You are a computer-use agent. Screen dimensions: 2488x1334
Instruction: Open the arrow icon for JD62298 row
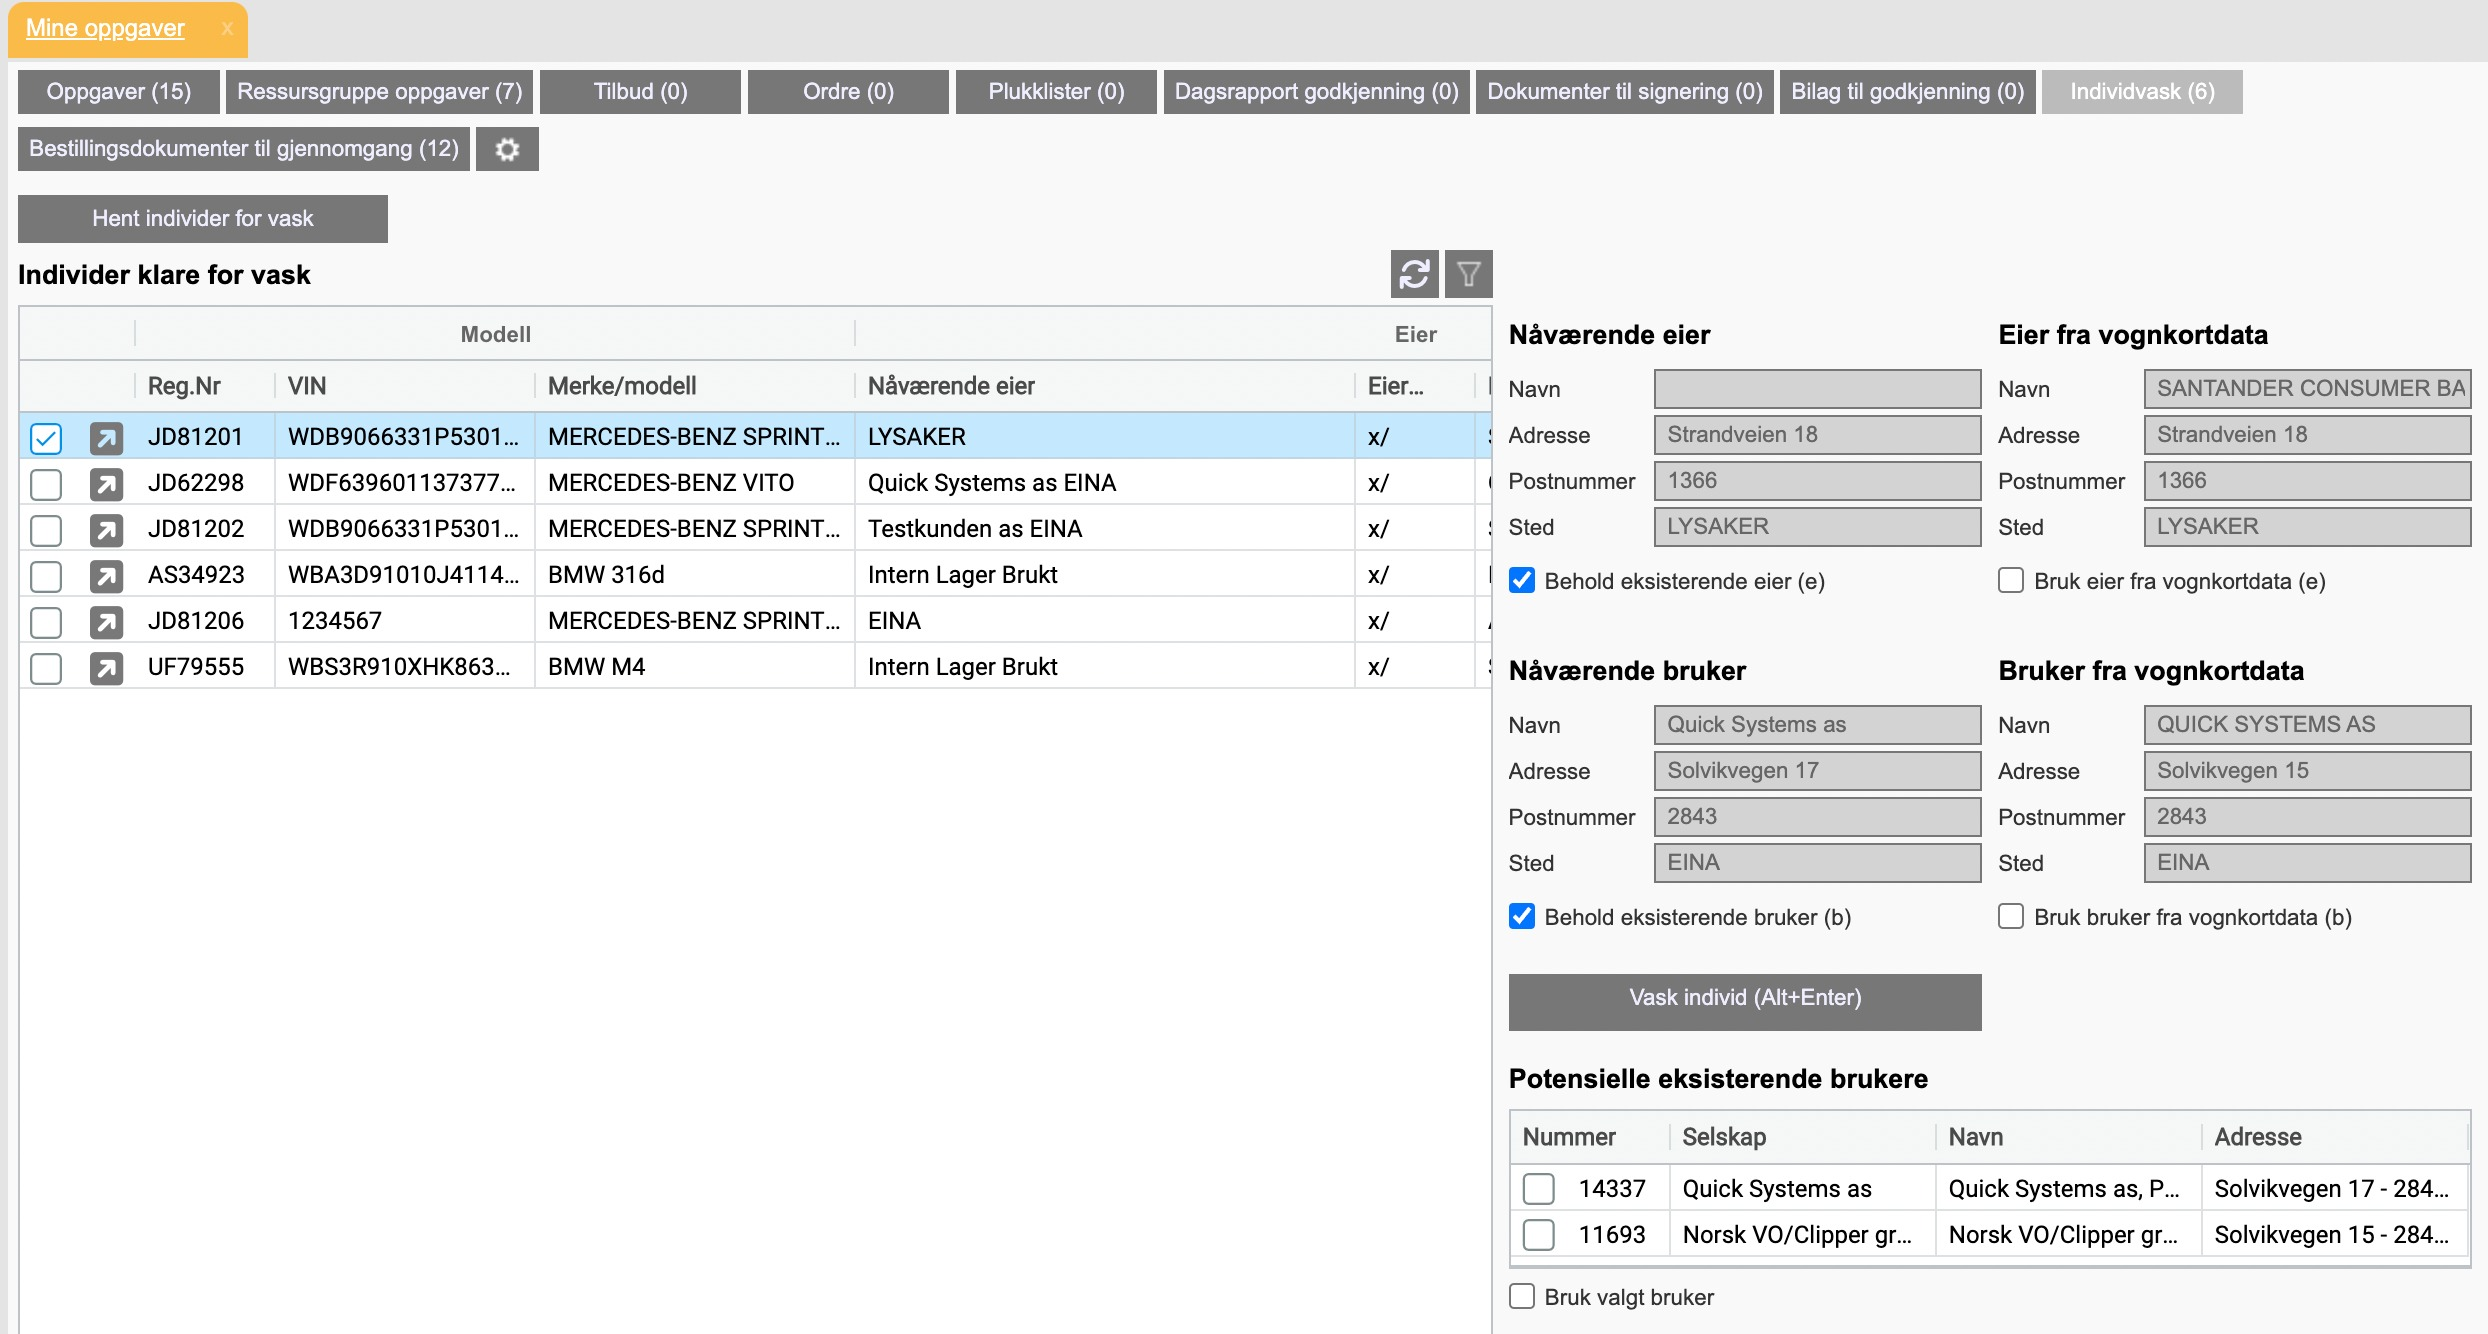(106, 484)
